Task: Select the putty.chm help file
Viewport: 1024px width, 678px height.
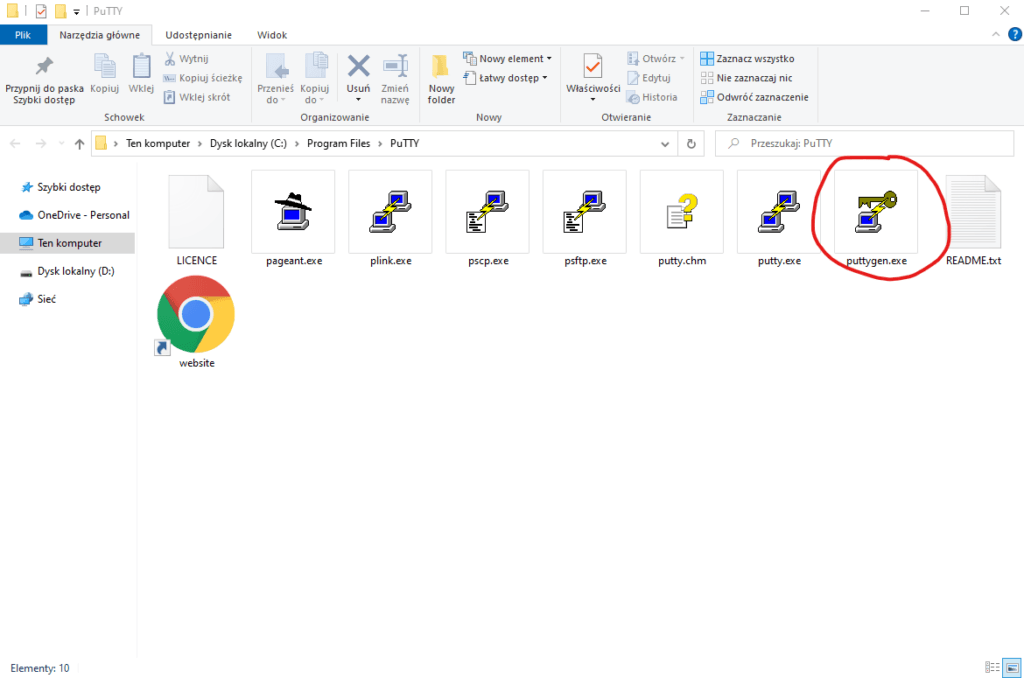Action: point(682,219)
